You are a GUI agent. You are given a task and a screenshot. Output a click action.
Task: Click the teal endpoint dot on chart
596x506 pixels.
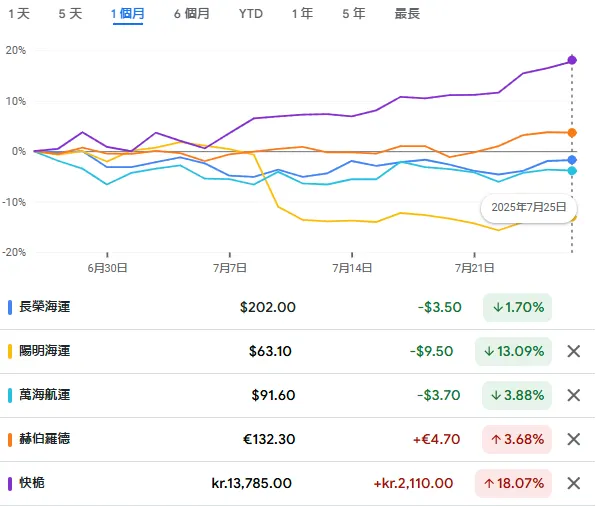tap(572, 171)
